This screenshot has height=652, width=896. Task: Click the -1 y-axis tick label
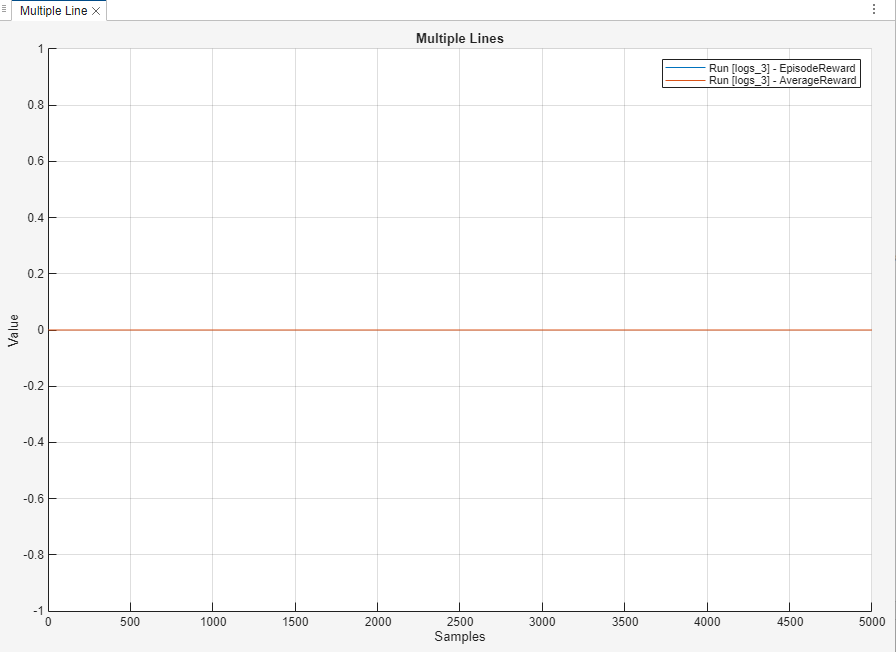point(37,610)
